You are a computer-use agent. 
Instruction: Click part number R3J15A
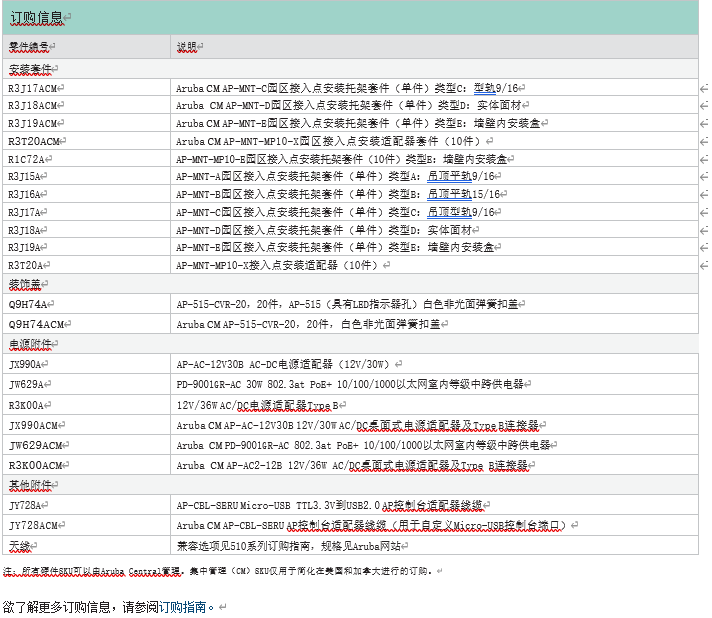tap(25, 176)
